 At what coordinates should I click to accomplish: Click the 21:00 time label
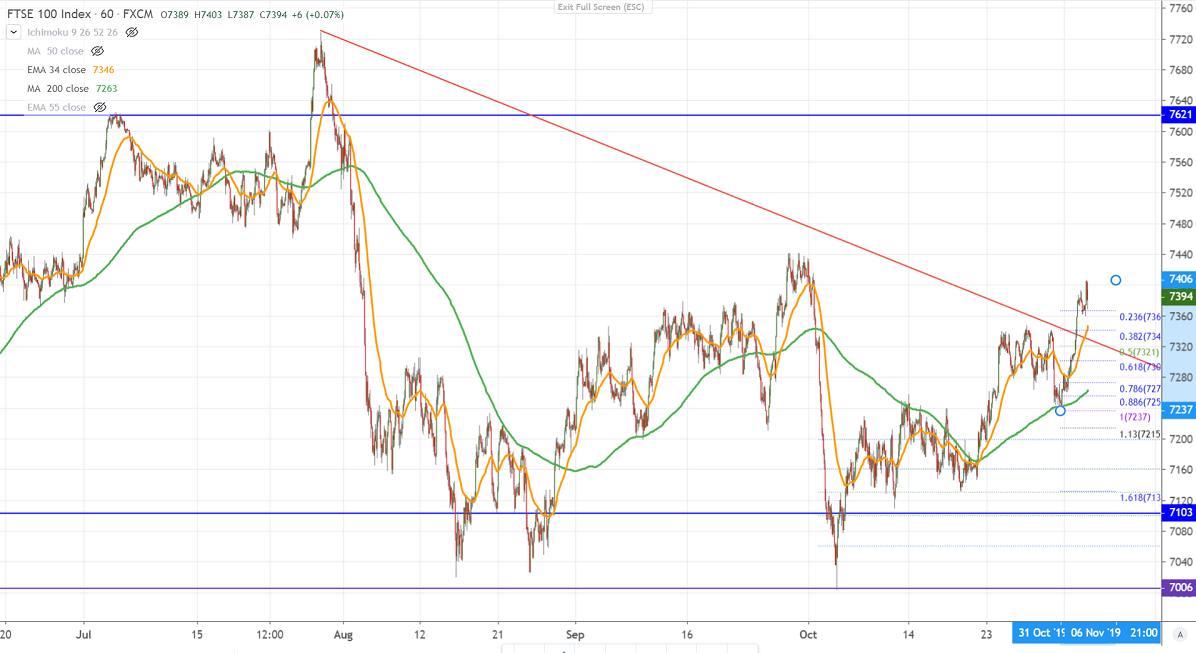point(1143,632)
